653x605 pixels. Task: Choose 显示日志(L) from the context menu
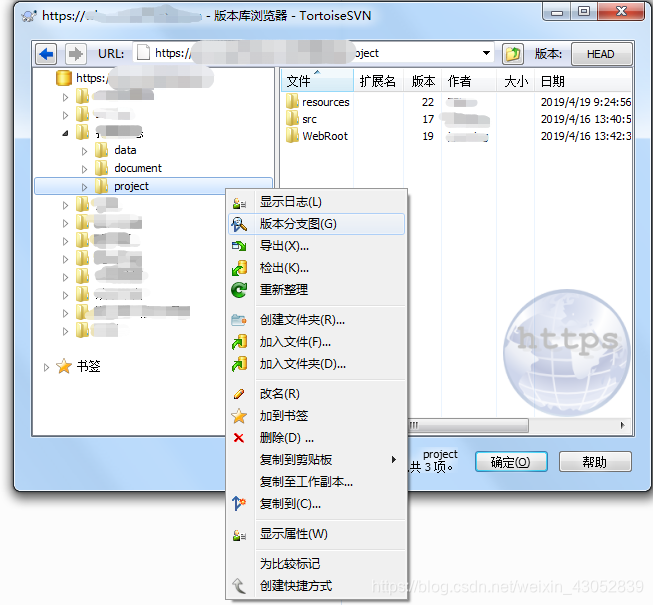tap(317, 202)
